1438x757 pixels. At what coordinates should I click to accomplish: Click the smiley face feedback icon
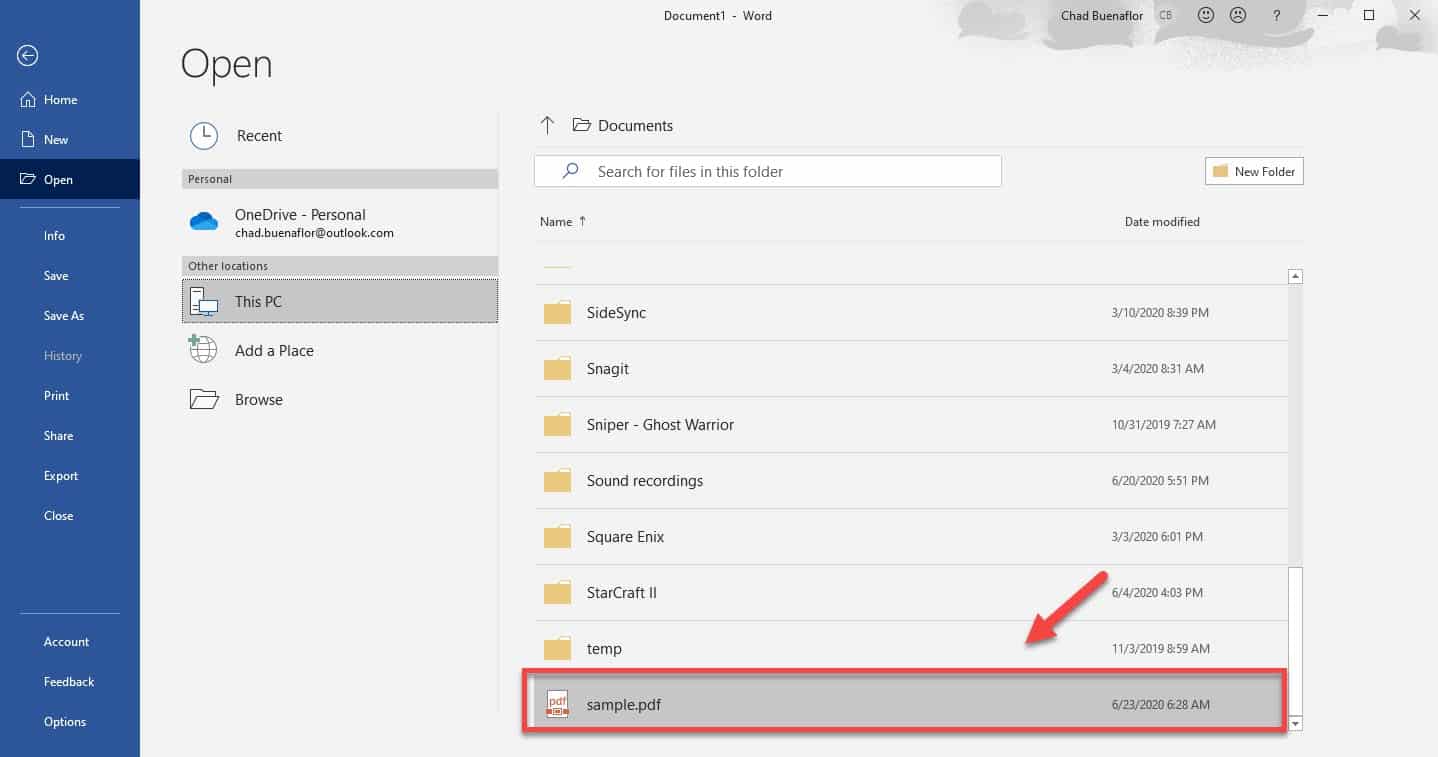click(1206, 16)
